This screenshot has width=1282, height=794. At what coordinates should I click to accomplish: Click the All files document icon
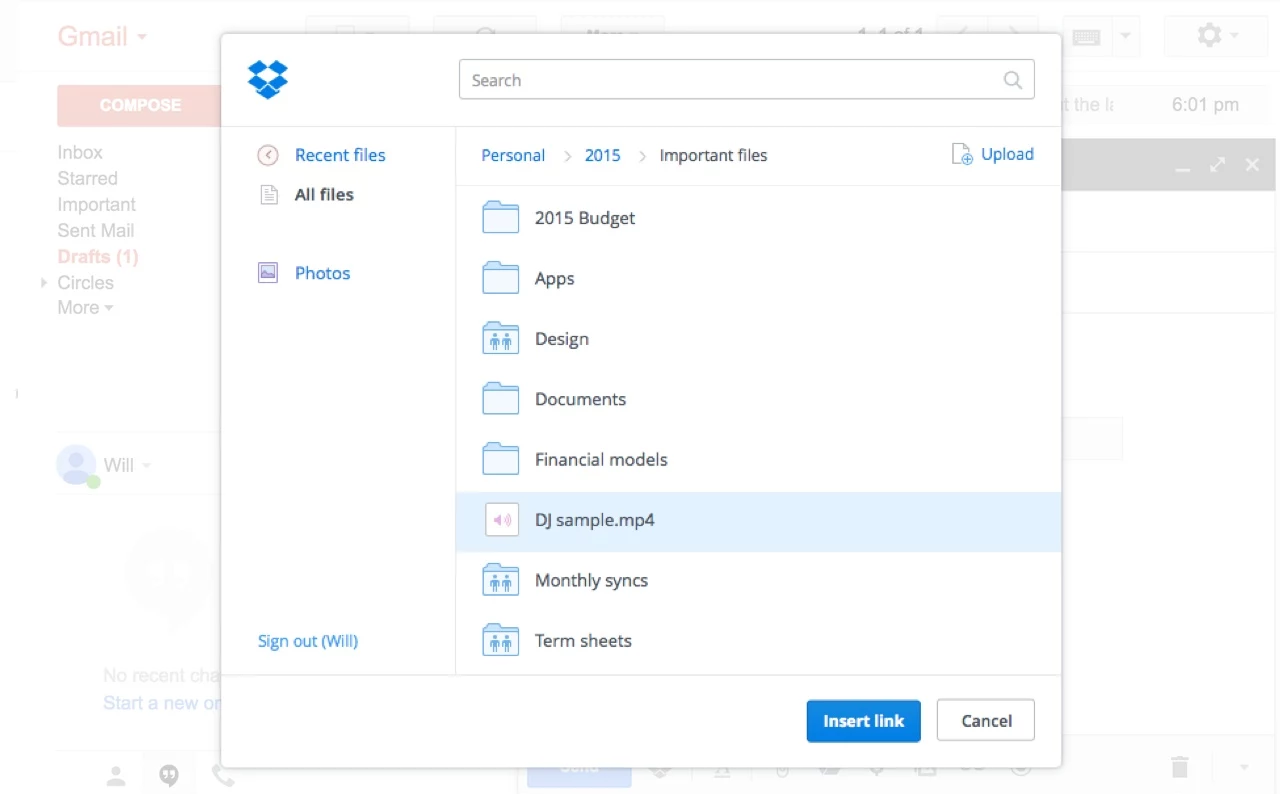[268, 195]
